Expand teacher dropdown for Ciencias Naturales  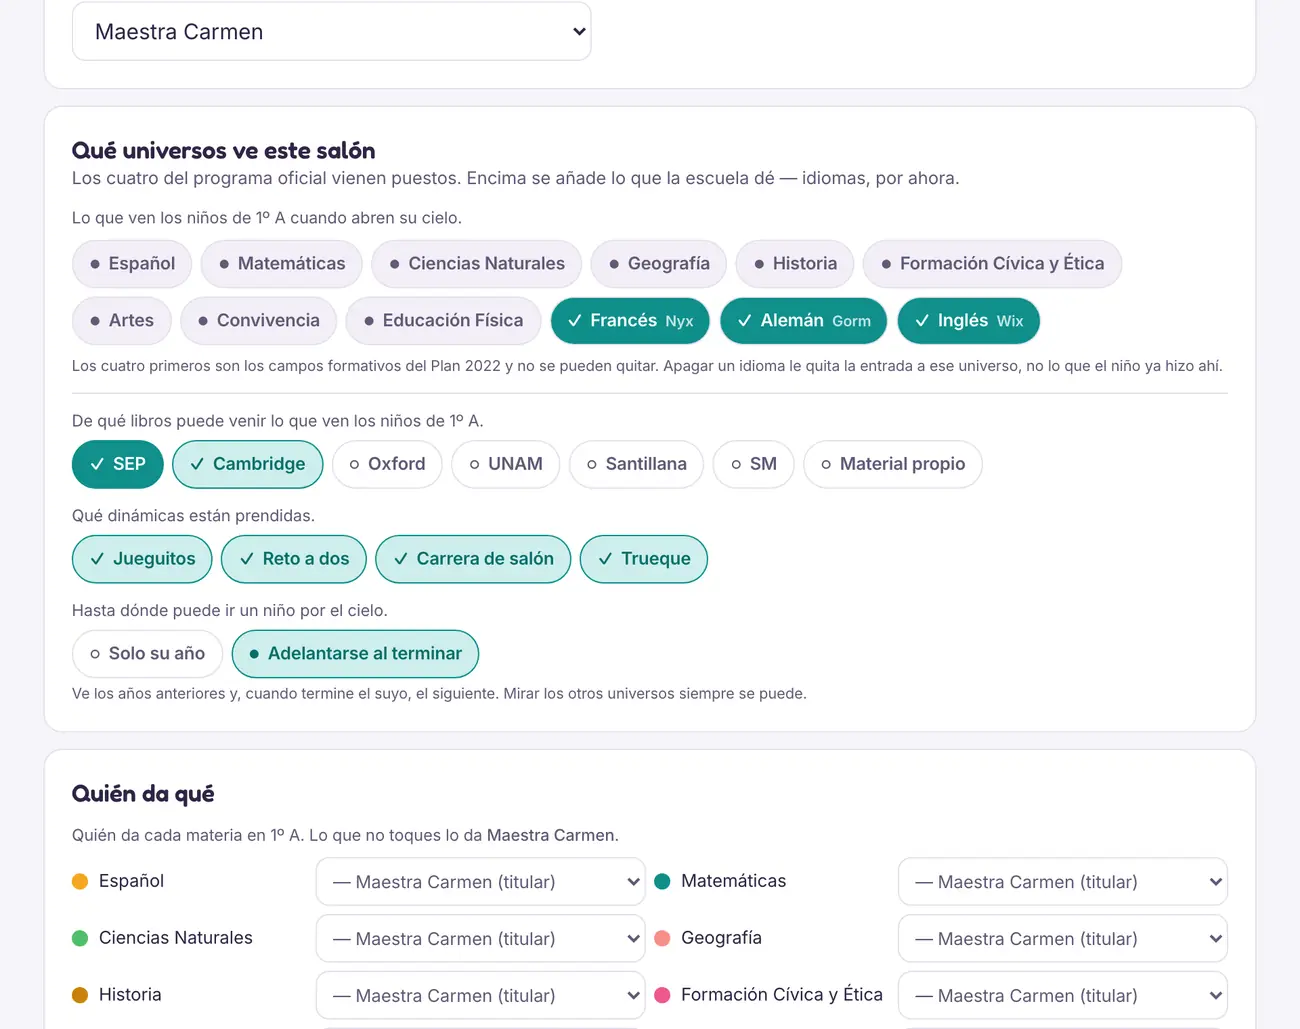[481, 939]
